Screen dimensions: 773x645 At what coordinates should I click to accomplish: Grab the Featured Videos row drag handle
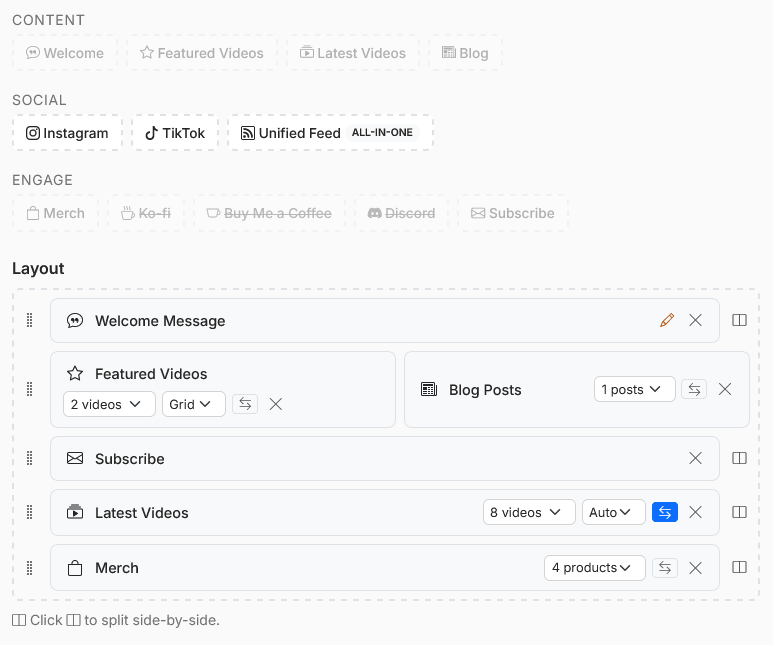(x=30, y=389)
